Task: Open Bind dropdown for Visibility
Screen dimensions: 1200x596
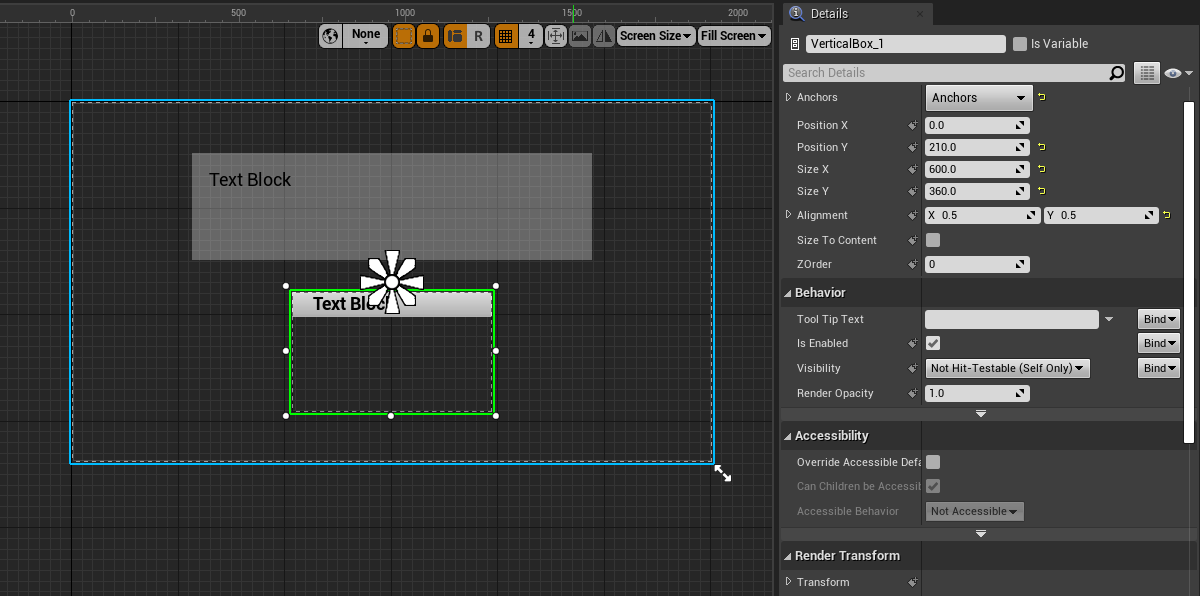Action: click(1159, 368)
